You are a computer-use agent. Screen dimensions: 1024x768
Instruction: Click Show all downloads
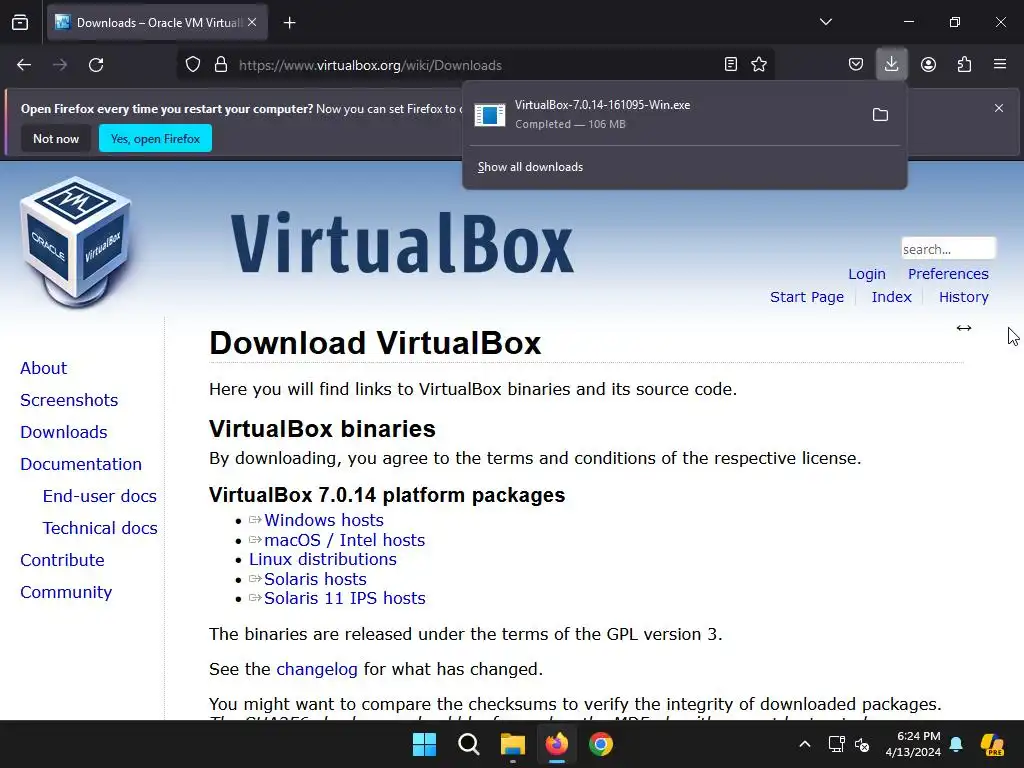click(x=530, y=167)
